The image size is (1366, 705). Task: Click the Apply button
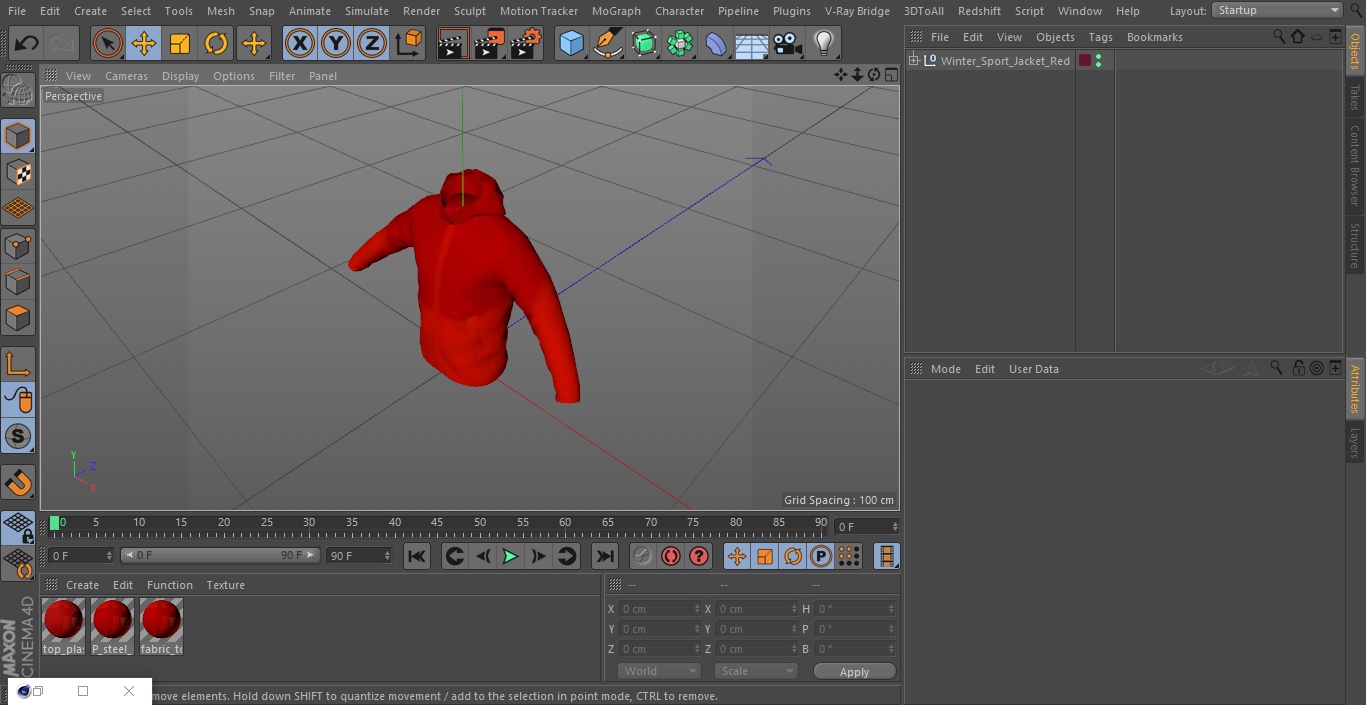point(854,672)
